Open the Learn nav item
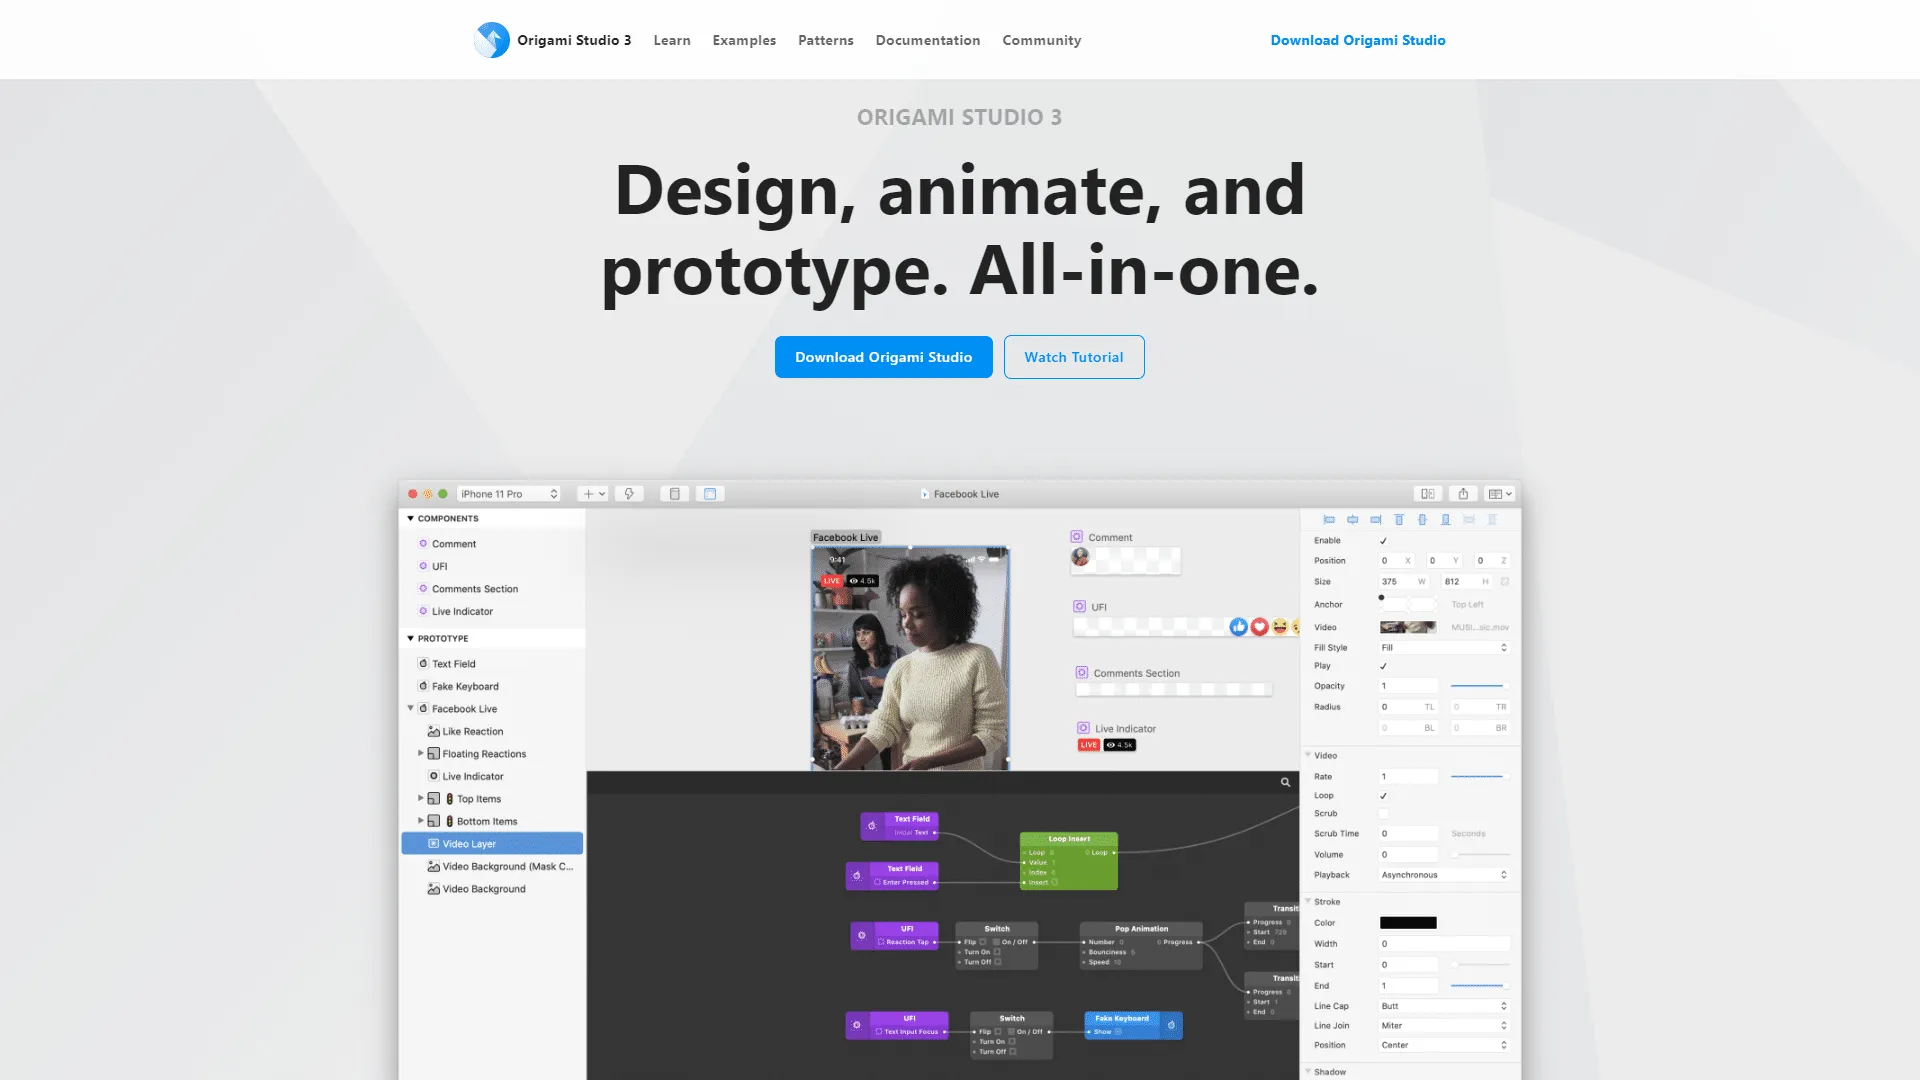 [672, 40]
